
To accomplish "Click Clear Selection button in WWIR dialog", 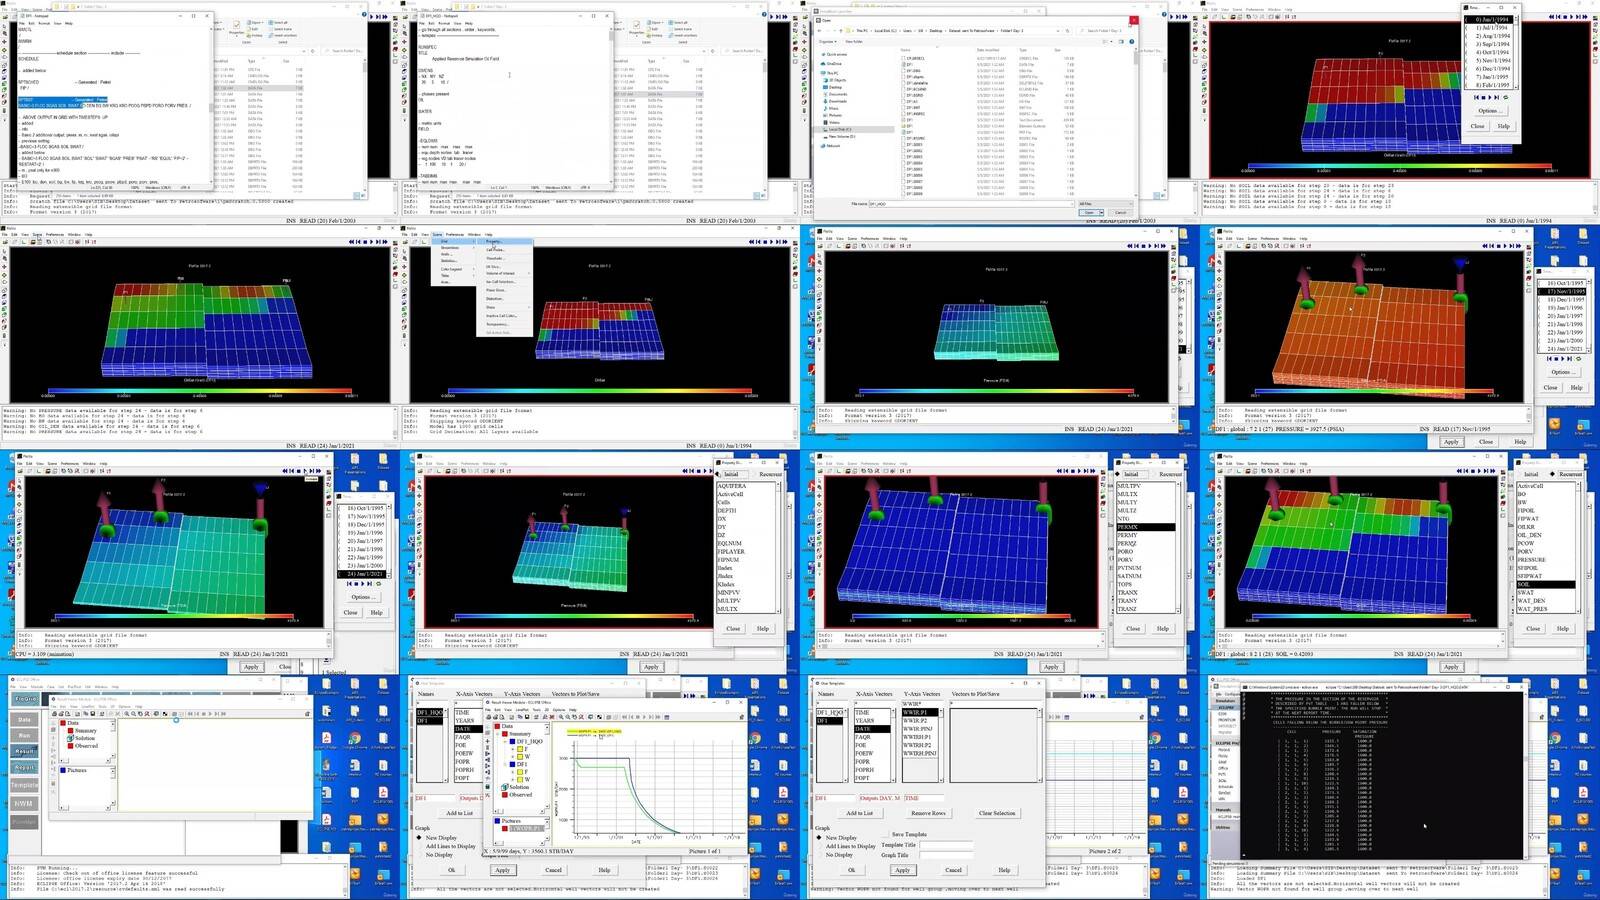I will (x=998, y=813).
